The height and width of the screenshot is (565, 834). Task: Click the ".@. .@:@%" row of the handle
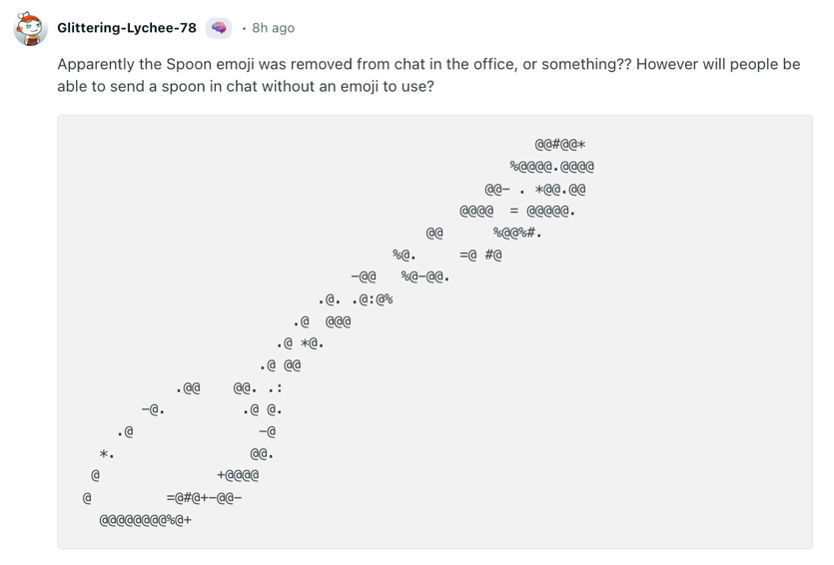coord(355,299)
